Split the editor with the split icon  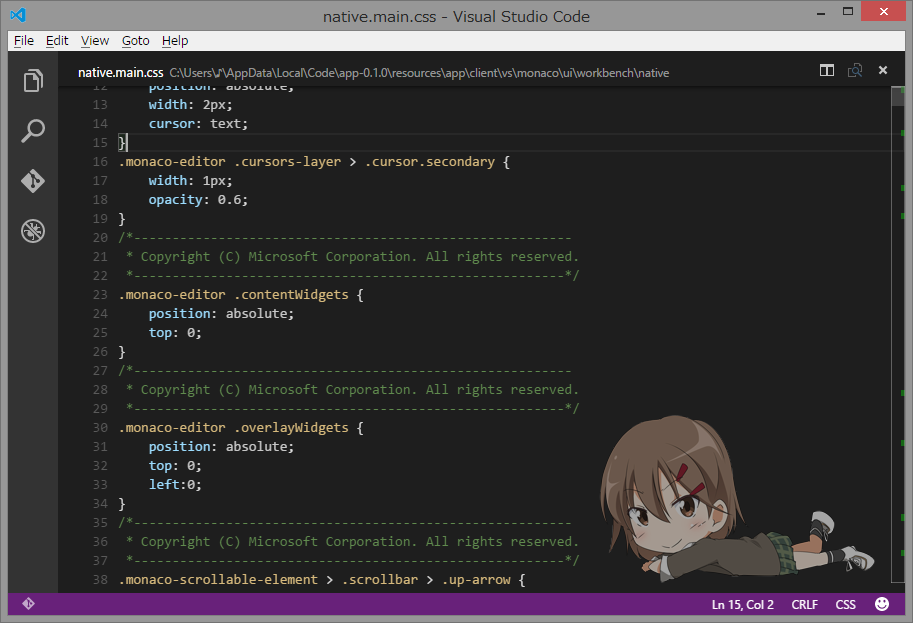(x=827, y=70)
